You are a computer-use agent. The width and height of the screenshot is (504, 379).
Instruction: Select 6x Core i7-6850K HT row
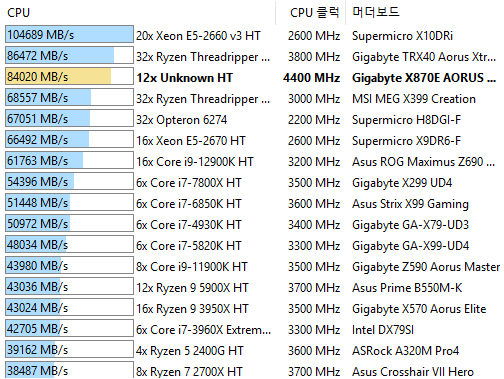[188, 204]
